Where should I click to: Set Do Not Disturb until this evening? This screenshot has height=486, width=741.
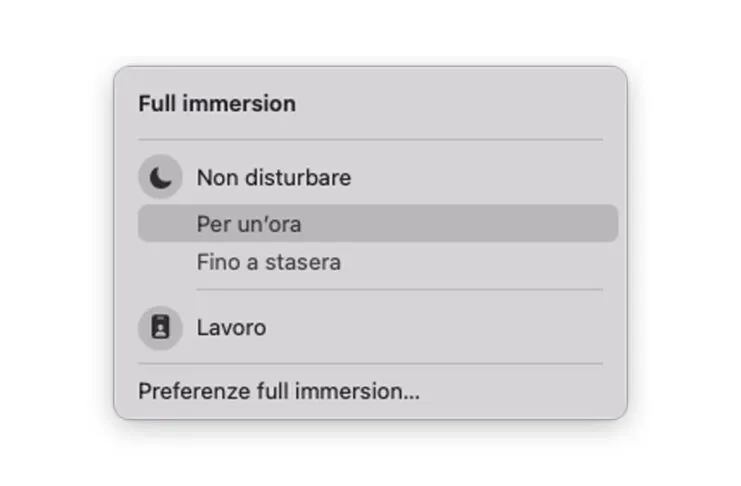point(269,262)
